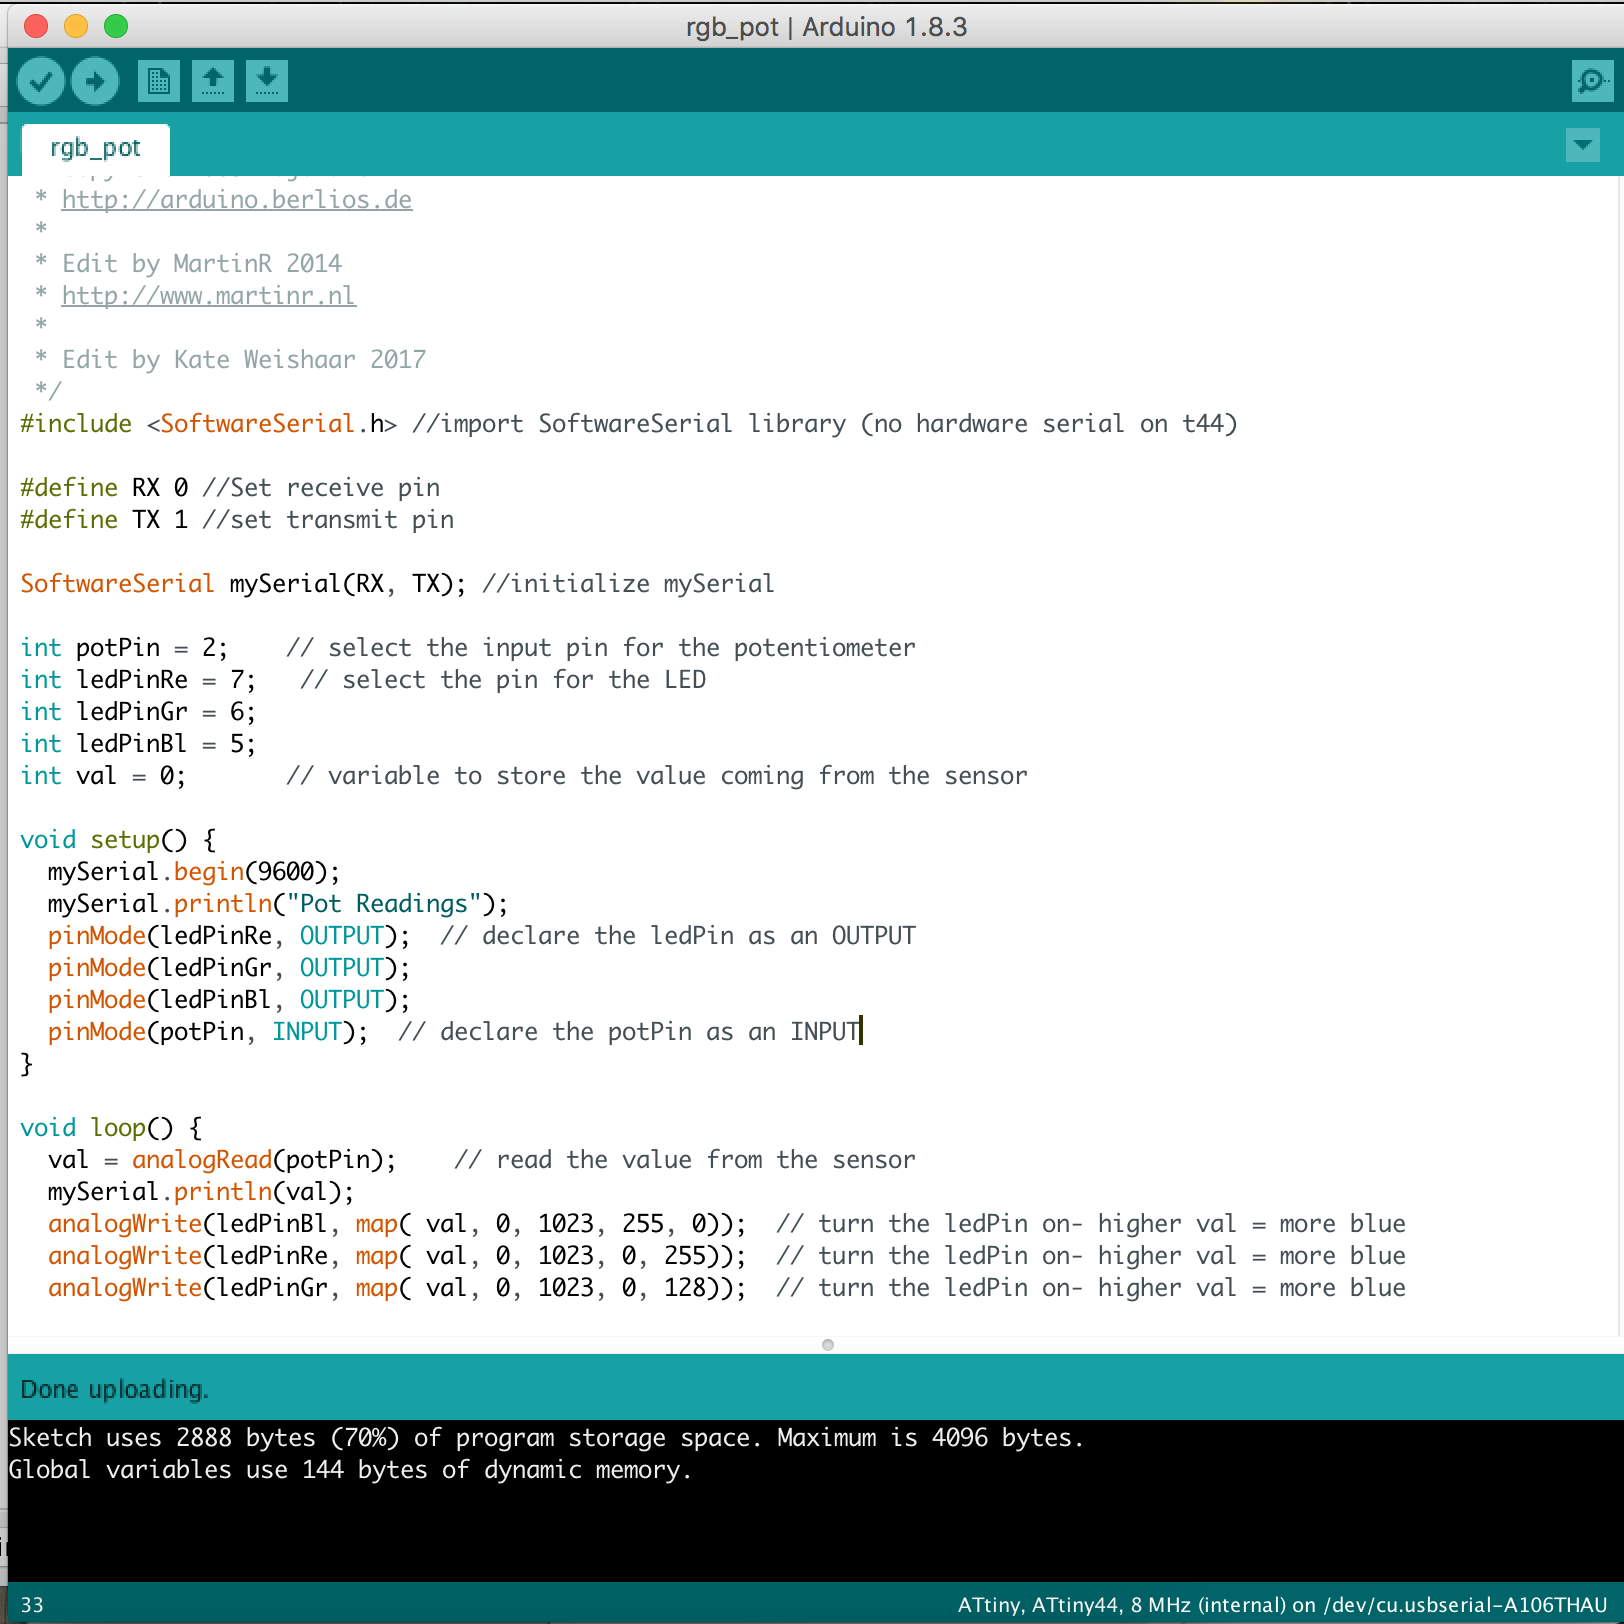Click the analogWrite(ledPinGr, ...) line

pyautogui.click(x=727, y=1287)
